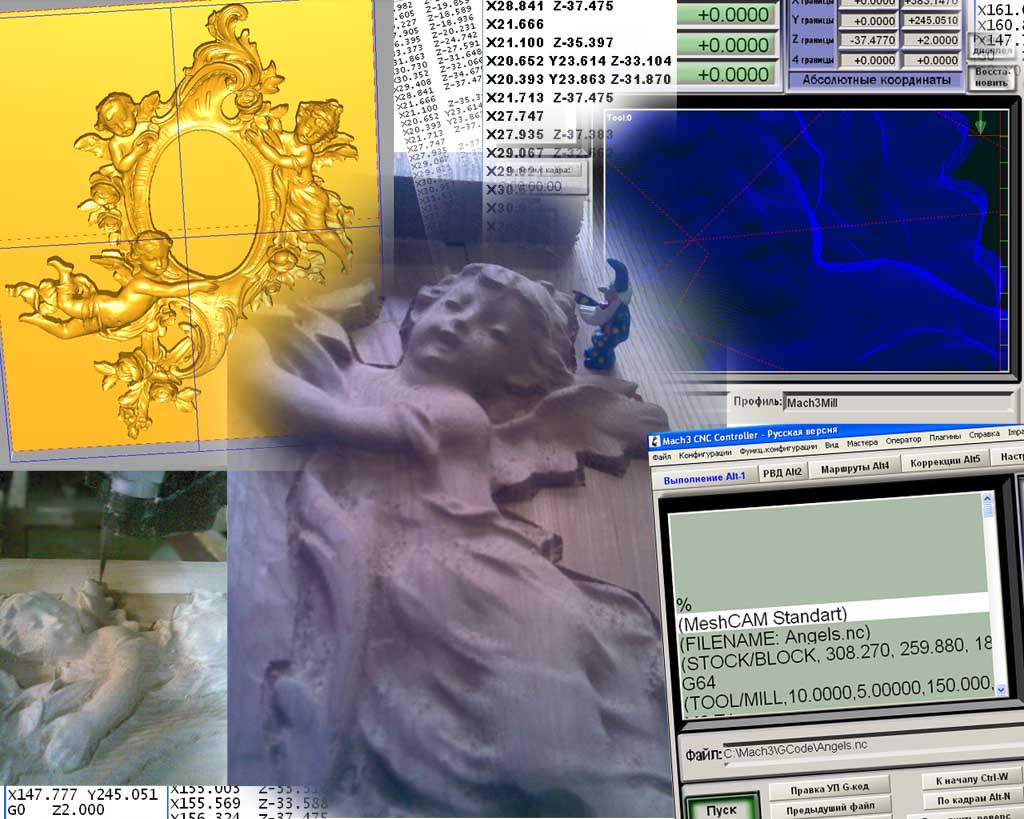Click the Правка УП G-код button
The image size is (1024, 819).
[829, 789]
